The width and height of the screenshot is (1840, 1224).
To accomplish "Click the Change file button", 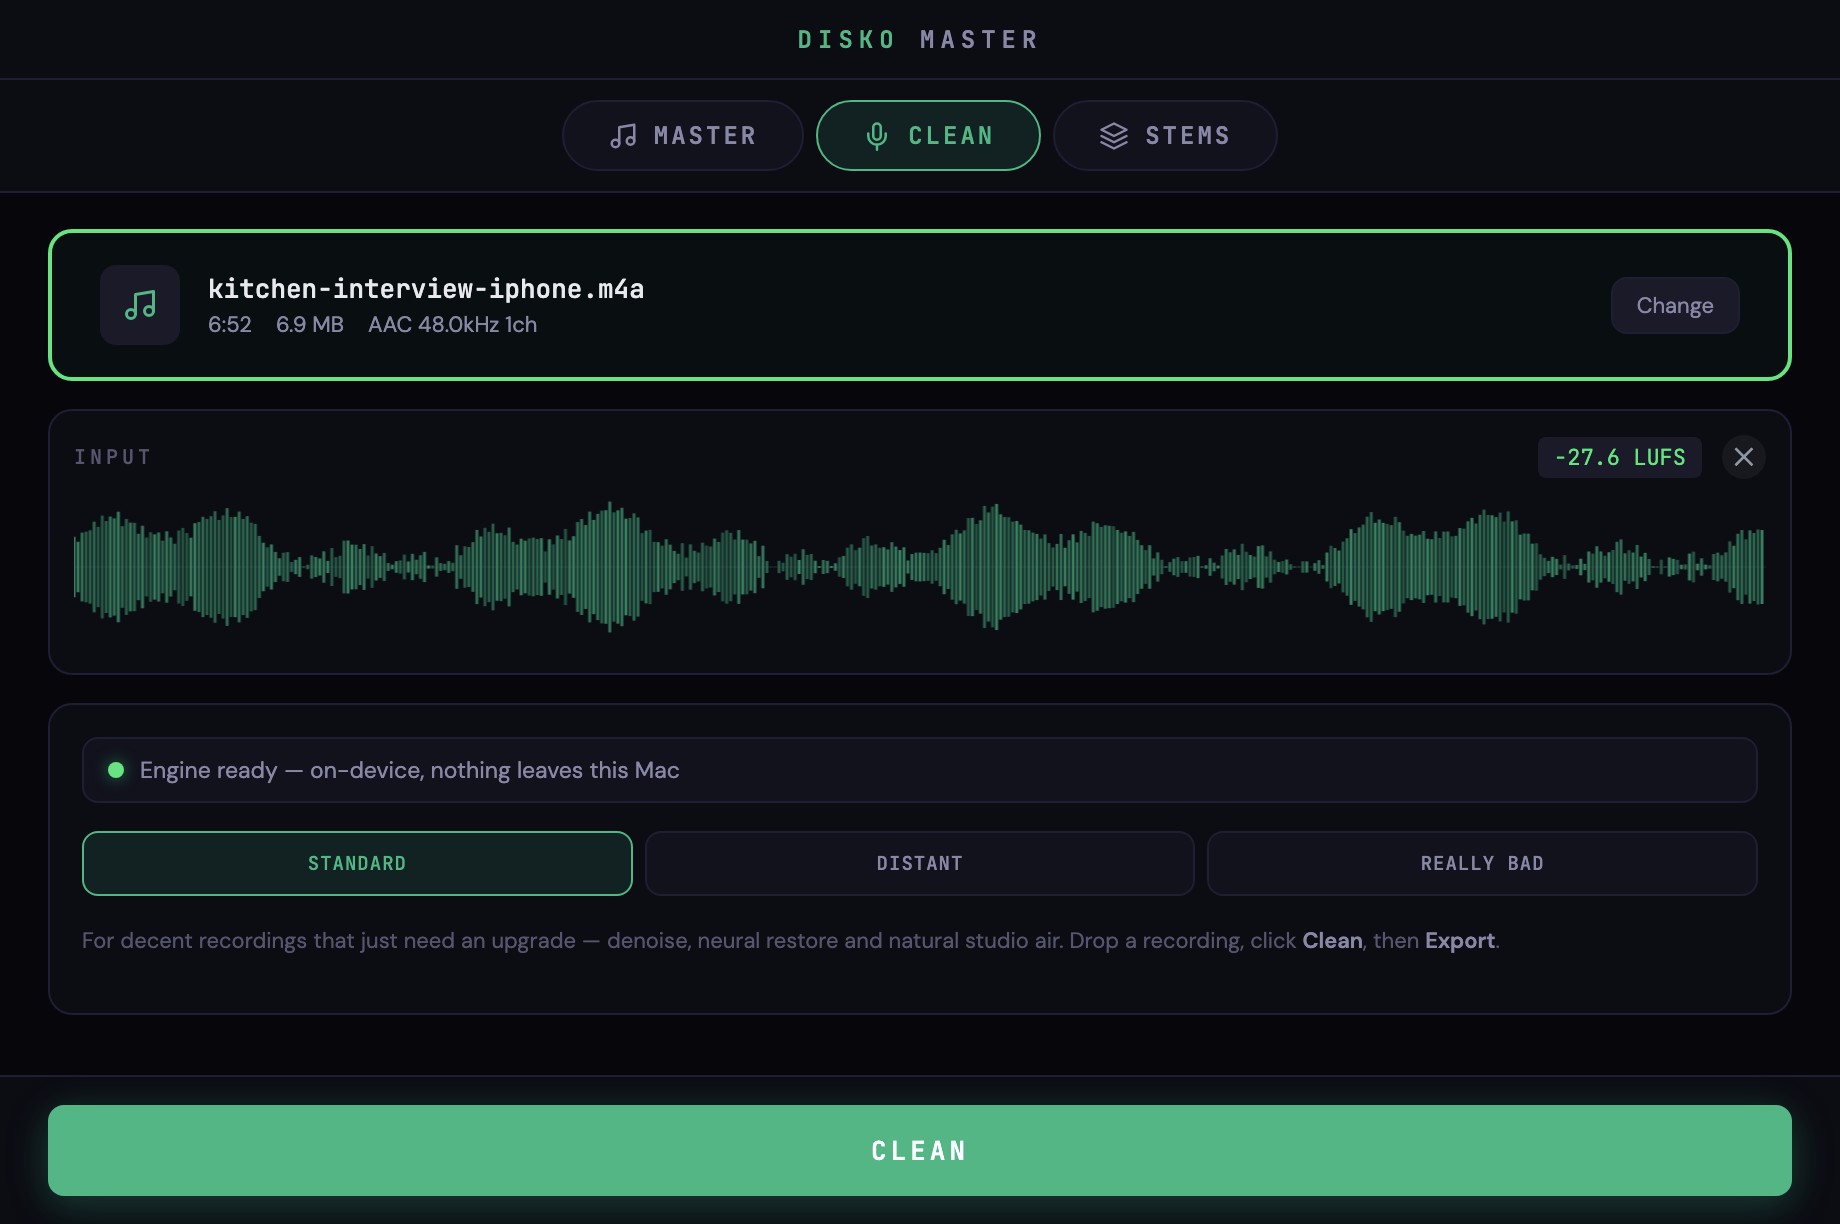I will [1675, 305].
